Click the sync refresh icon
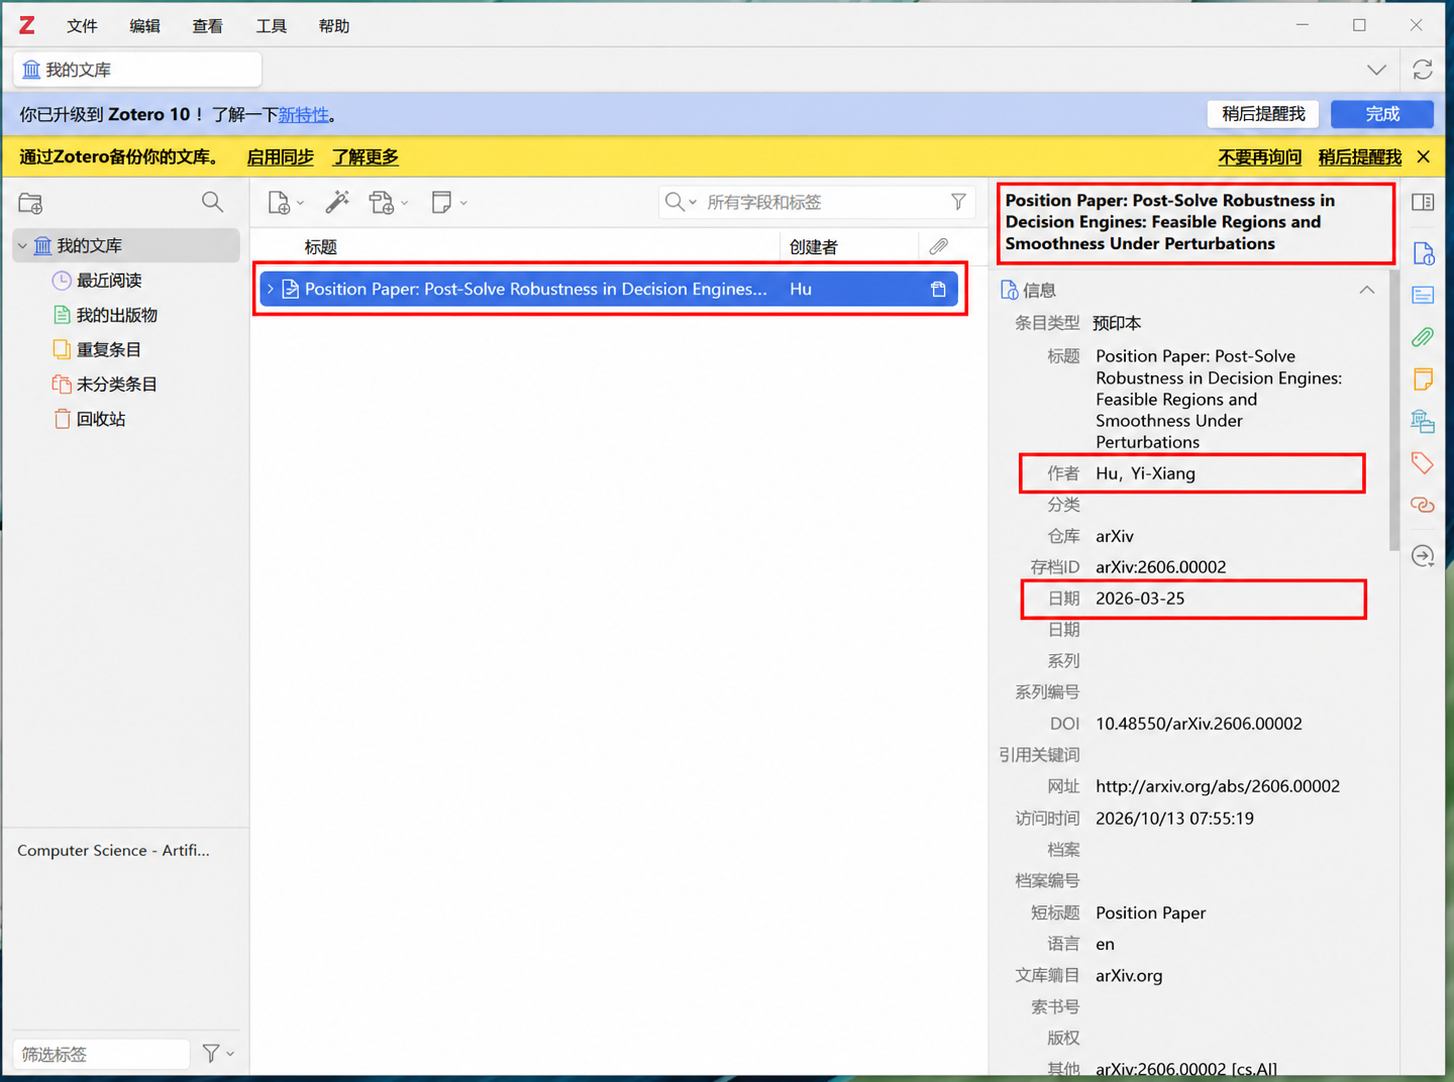Image resolution: width=1454 pixels, height=1082 pixels. pos(1422,70)
